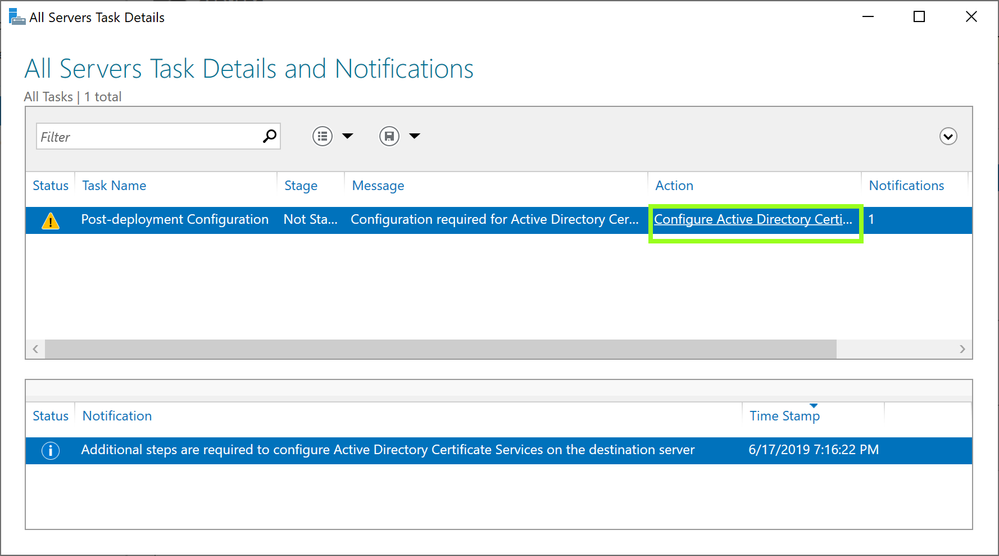Sort tasks by Action column header
Image resolution: width=999 pixels, height=556 pixels.
point(674,185)
